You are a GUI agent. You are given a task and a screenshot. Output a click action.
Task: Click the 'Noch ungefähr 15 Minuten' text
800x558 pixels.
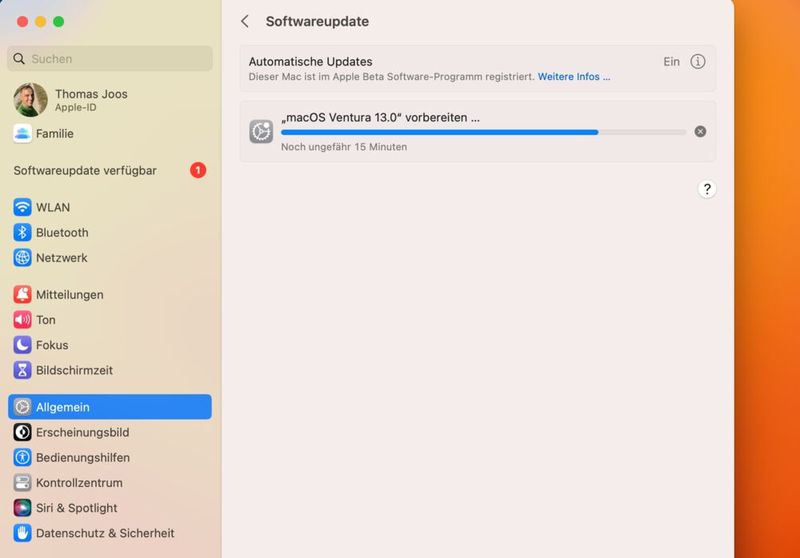click(344, 147)
